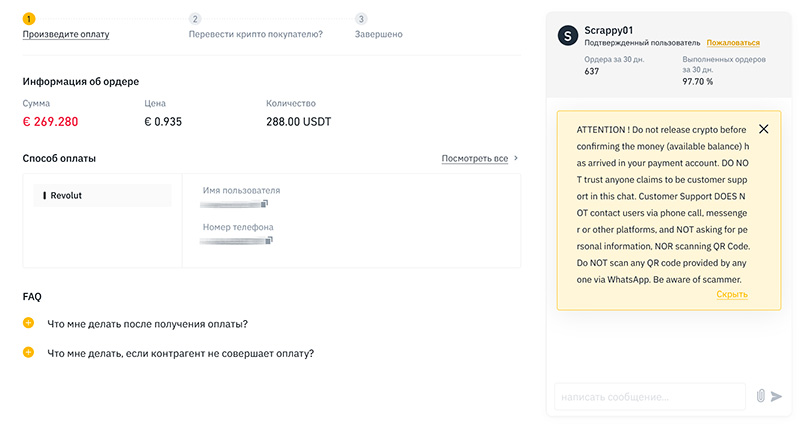Click the Пожаловаться report link
The image size is (800, 429).
[x=733, y=43]
